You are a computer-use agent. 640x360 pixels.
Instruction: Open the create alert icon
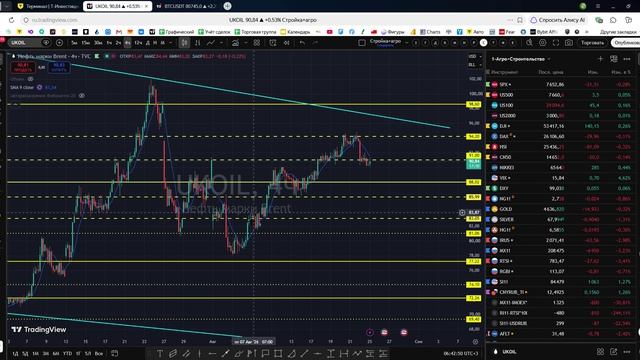coord(273,42)
